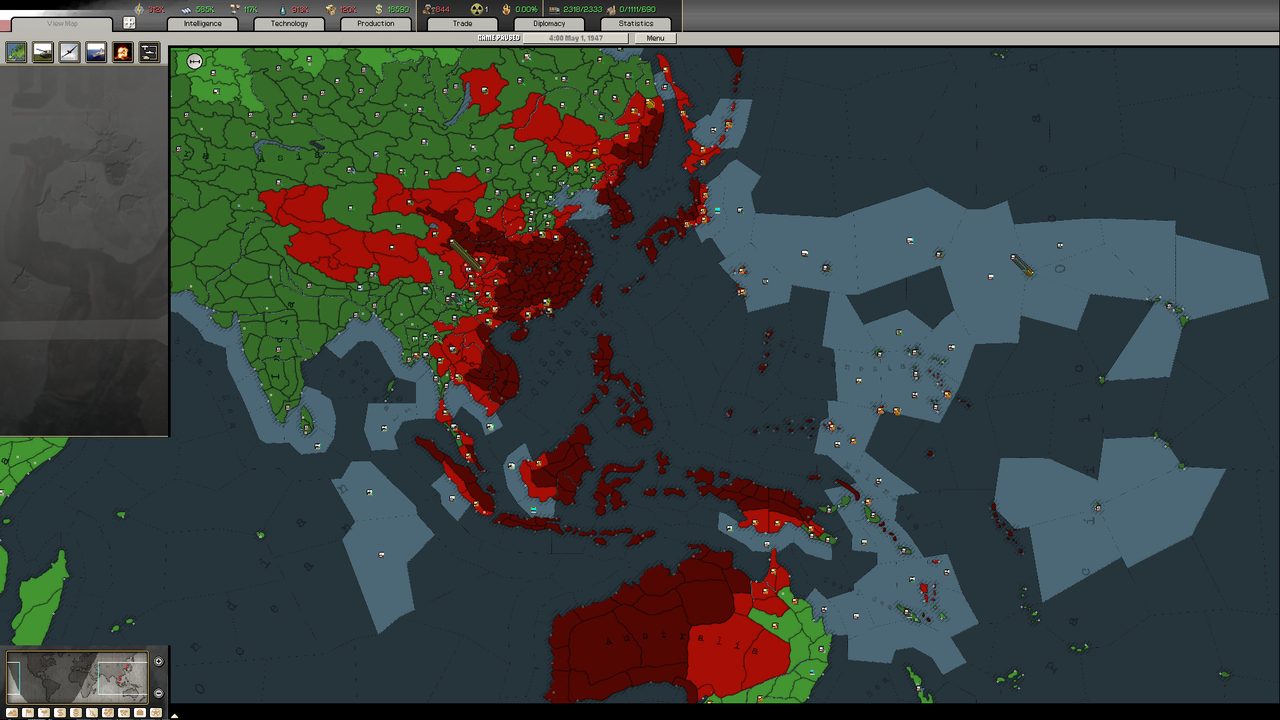Go to the Trade tab
This screenshot has width=1280, height=720.
click(462, 24)
